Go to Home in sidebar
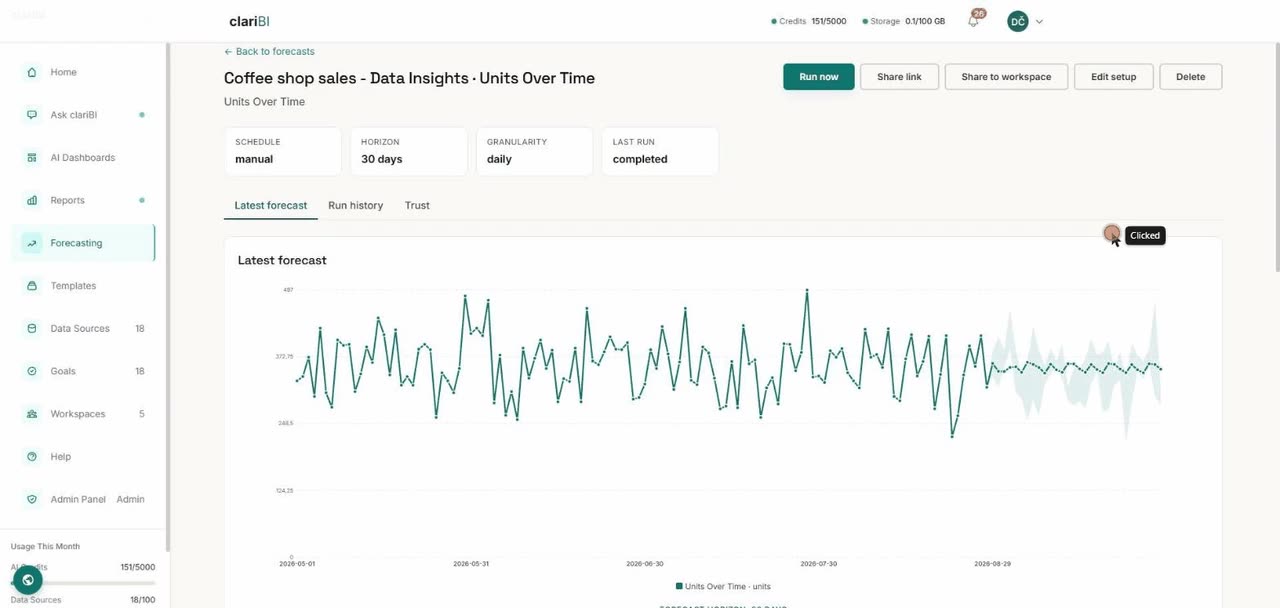1280x608 pixels. pyautogui.click(x=84, y=72)
